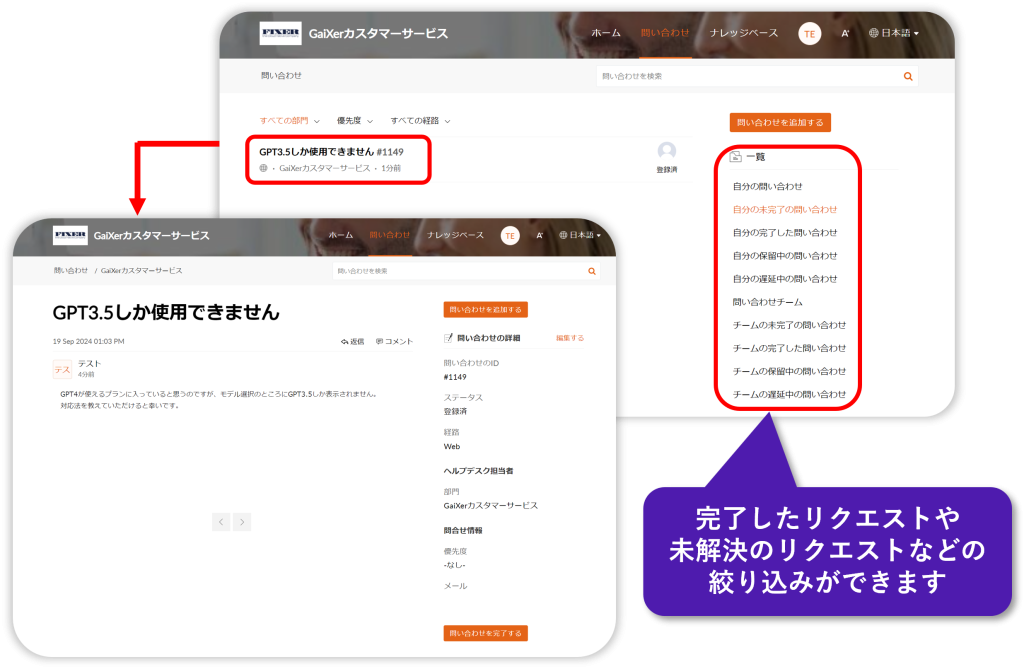Switch to ナレッジベース tab on the ticket list page
Viewport: 1024px width, 669px height.
point(743,34)
